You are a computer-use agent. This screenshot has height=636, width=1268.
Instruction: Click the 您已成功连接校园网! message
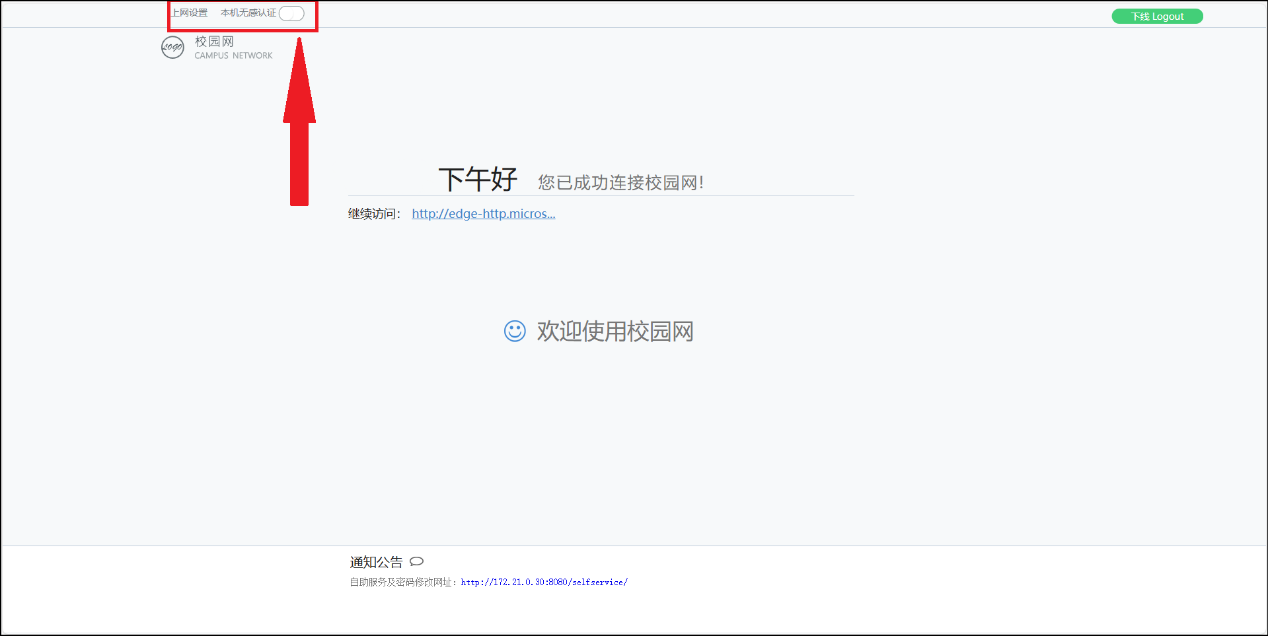[x=620, y=182]
